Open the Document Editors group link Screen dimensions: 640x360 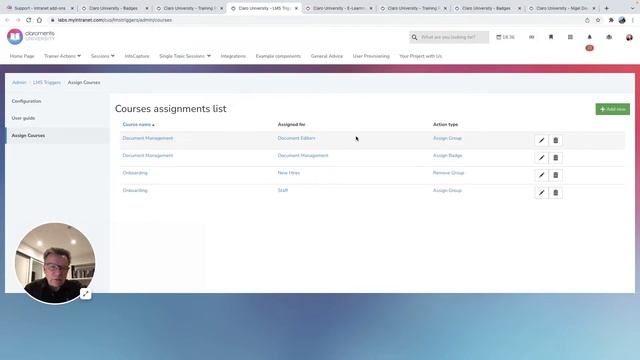click(x=296, y=138)
